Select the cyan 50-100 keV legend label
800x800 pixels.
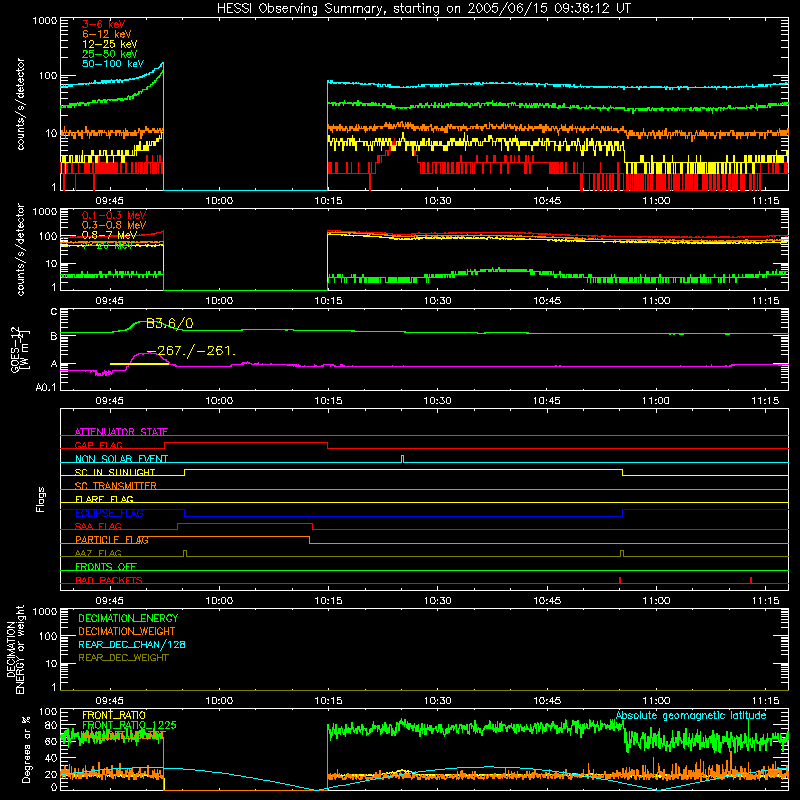[x=113, y=64]
